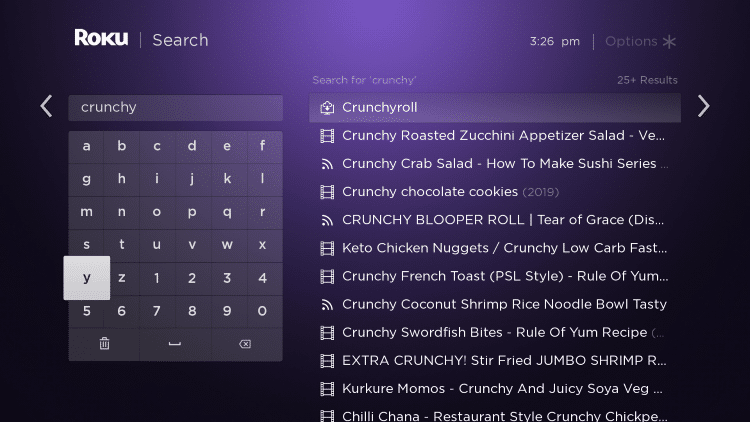Click feed icon beside CRUNCHY BLOOPER ROLL
The width and height of the screenshot is (750, 422).
click(327, 220)
